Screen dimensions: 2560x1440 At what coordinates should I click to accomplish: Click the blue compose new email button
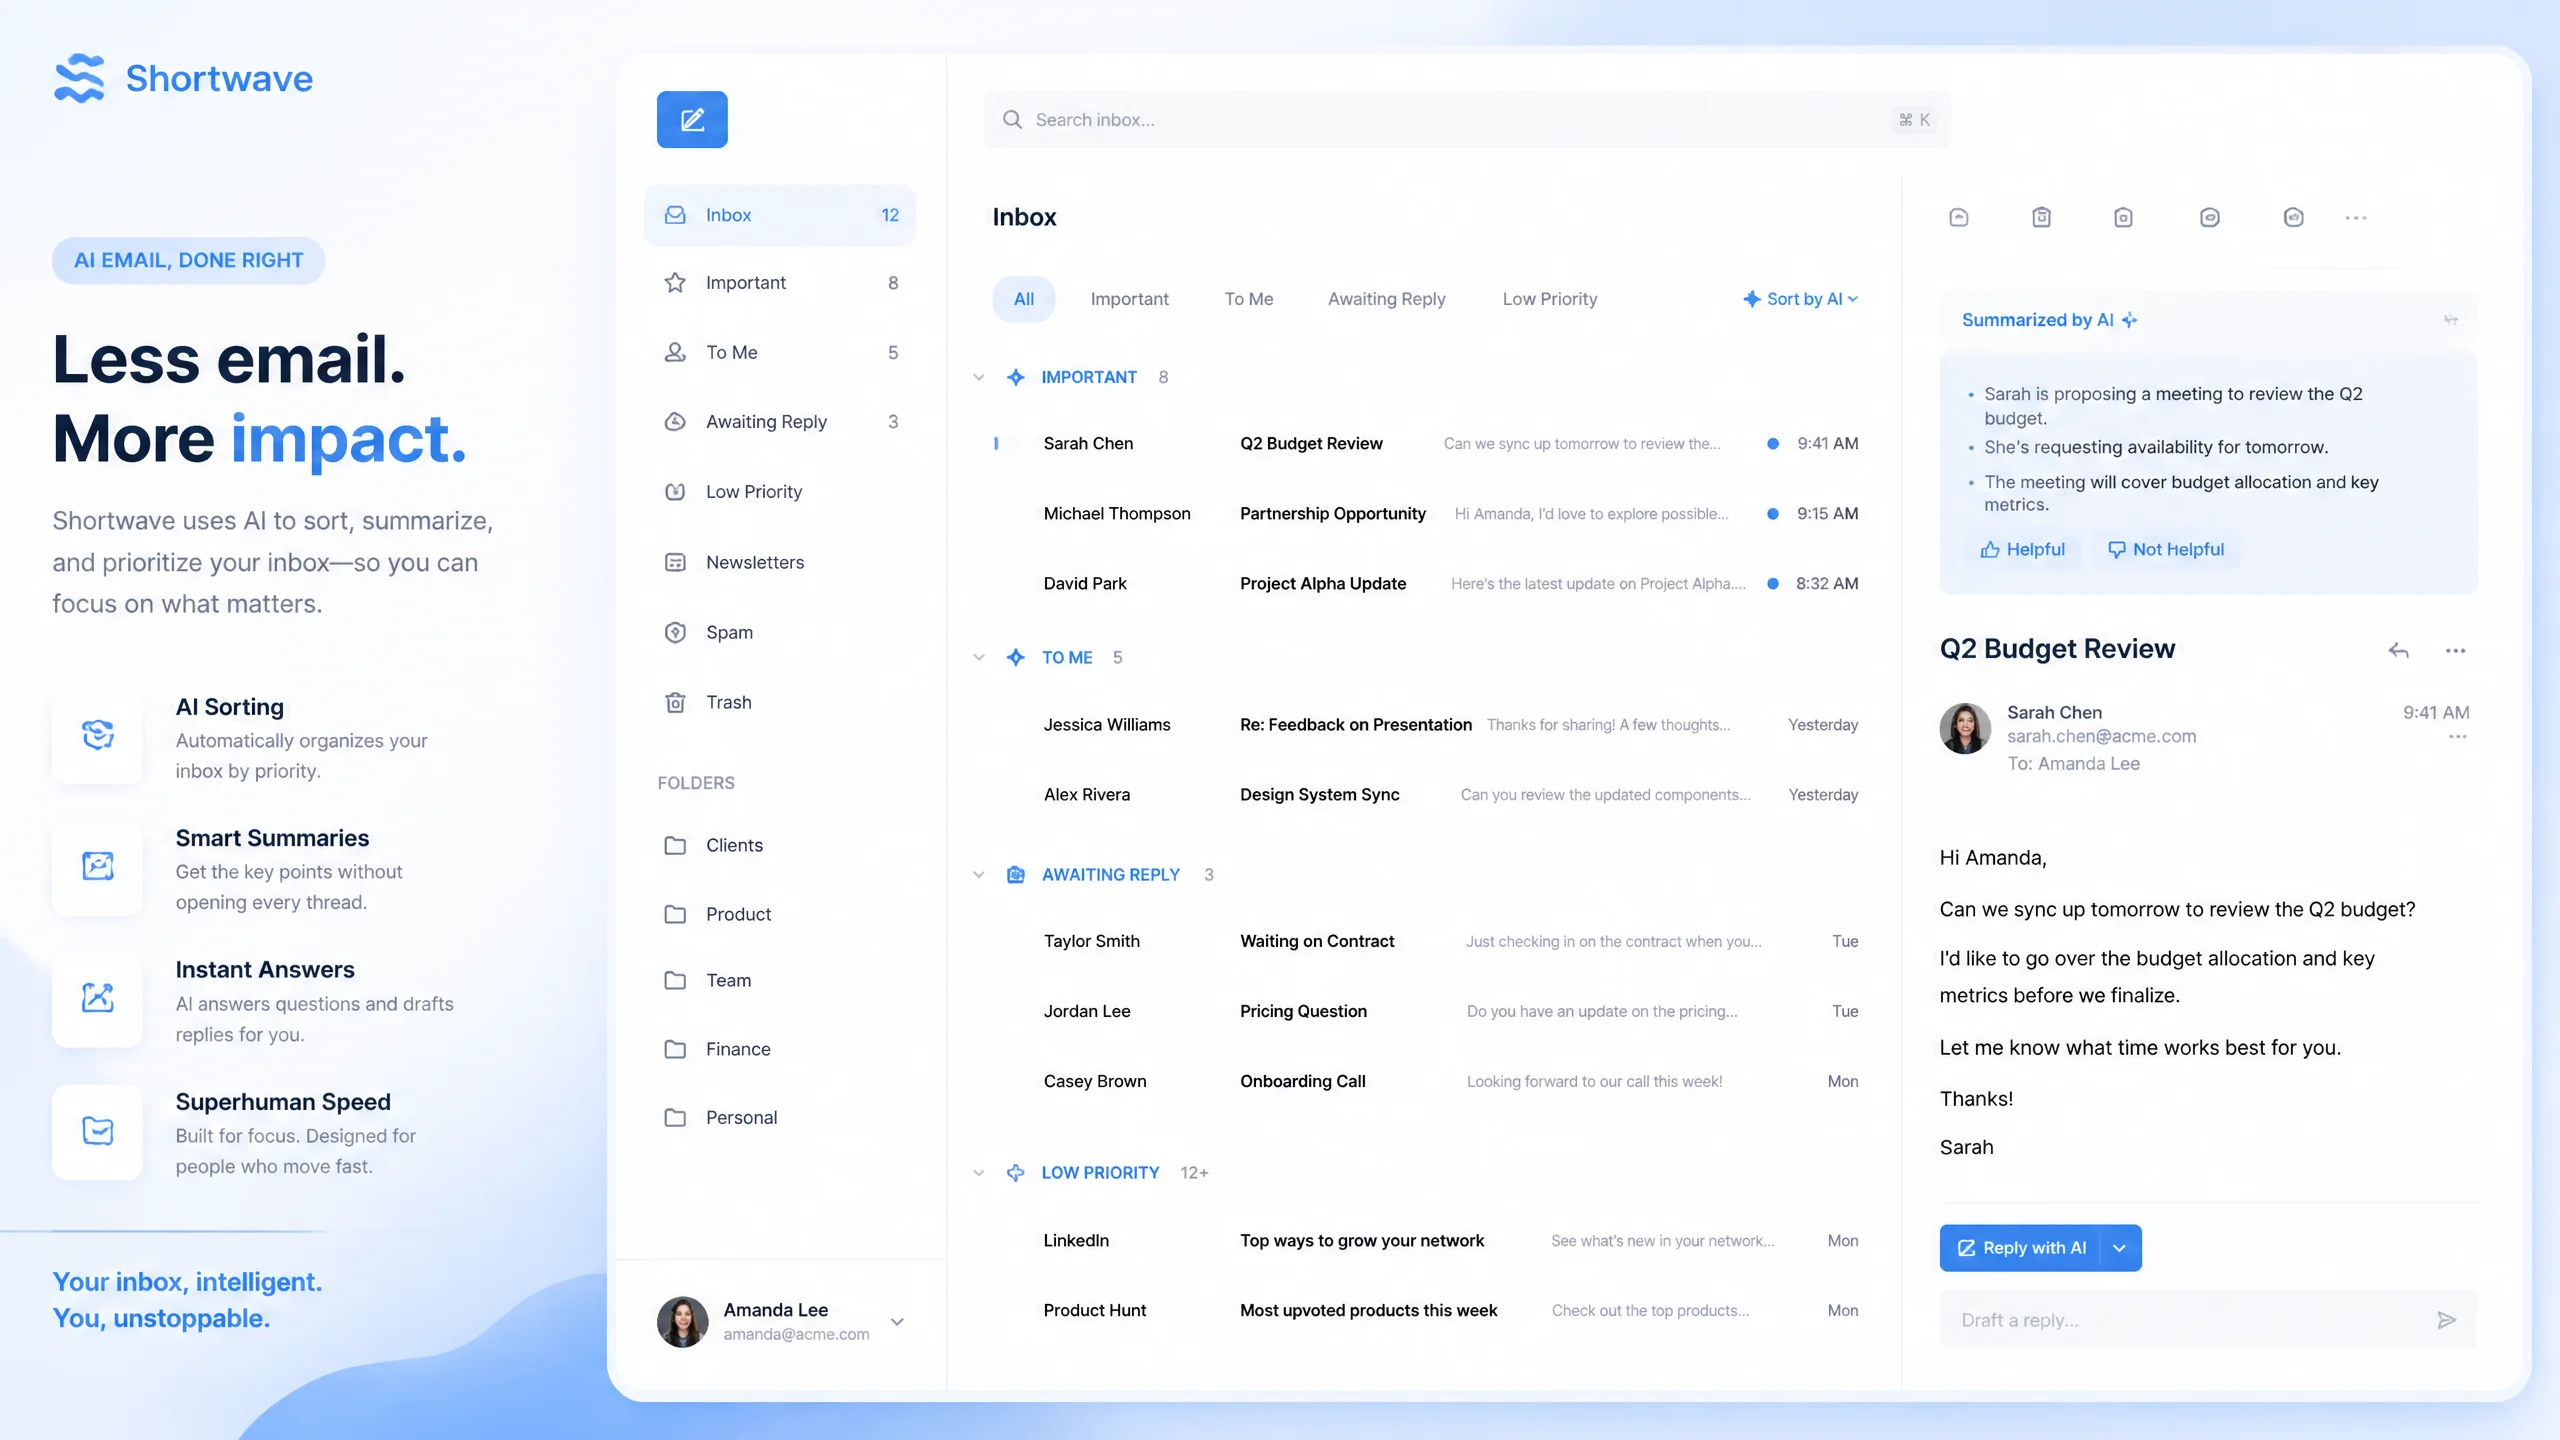click(x=692, y=120)
